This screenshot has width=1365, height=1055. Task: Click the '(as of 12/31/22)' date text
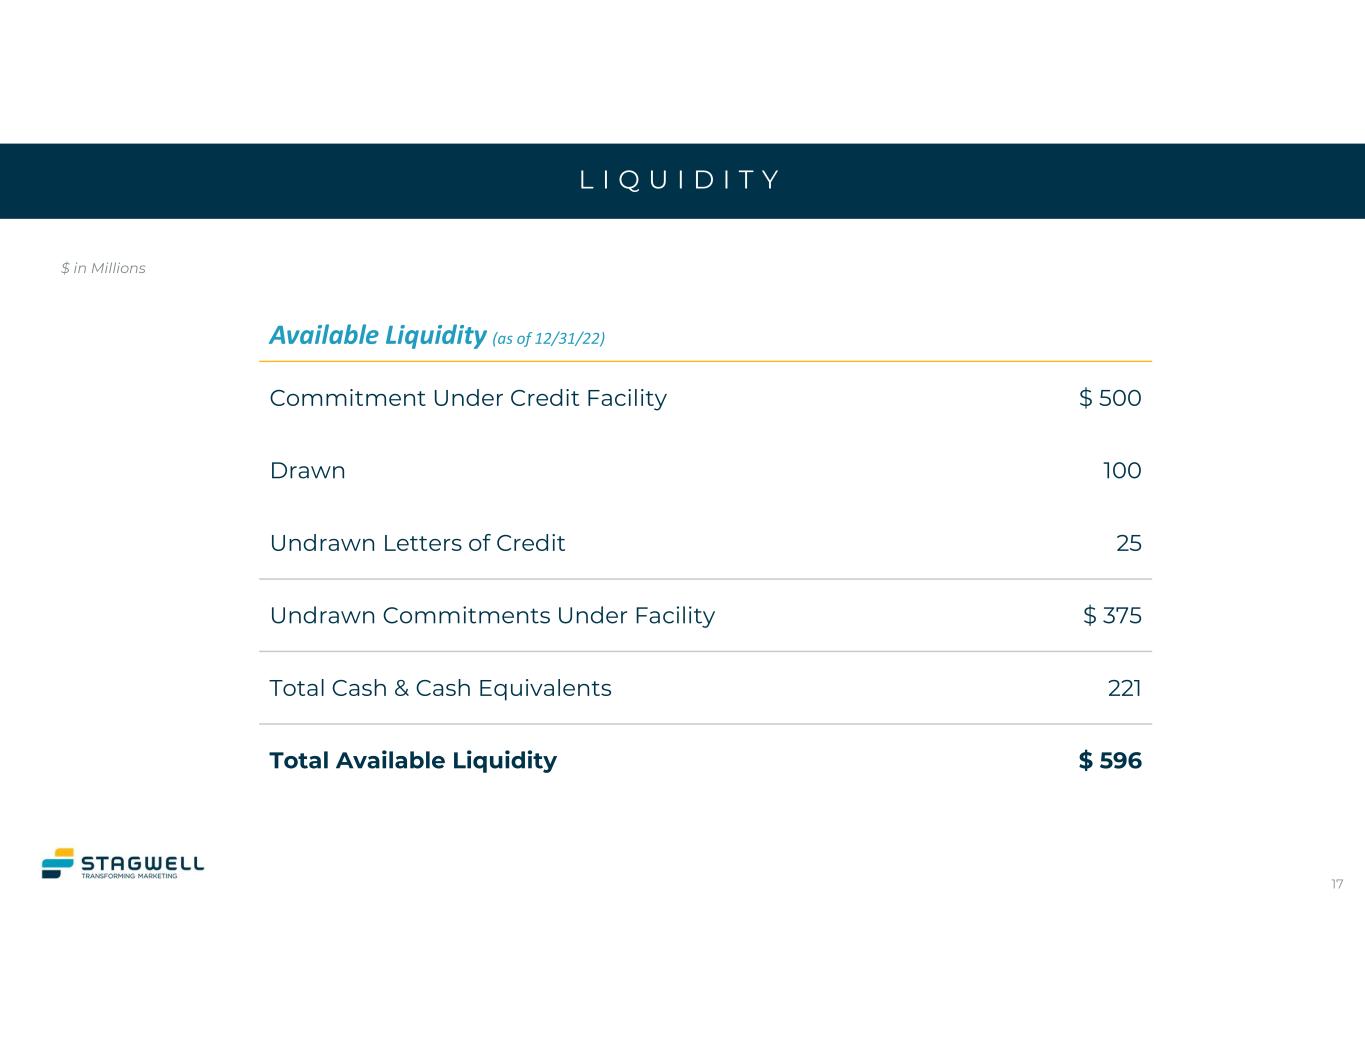[549, 338]
